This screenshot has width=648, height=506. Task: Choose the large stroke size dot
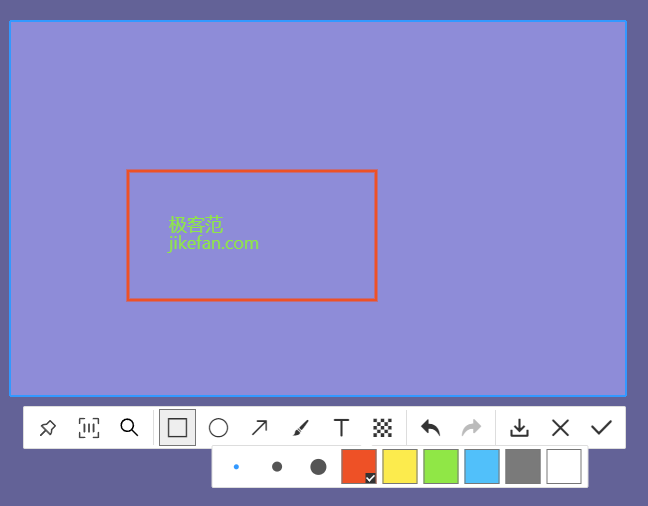(x=318, y=467)
